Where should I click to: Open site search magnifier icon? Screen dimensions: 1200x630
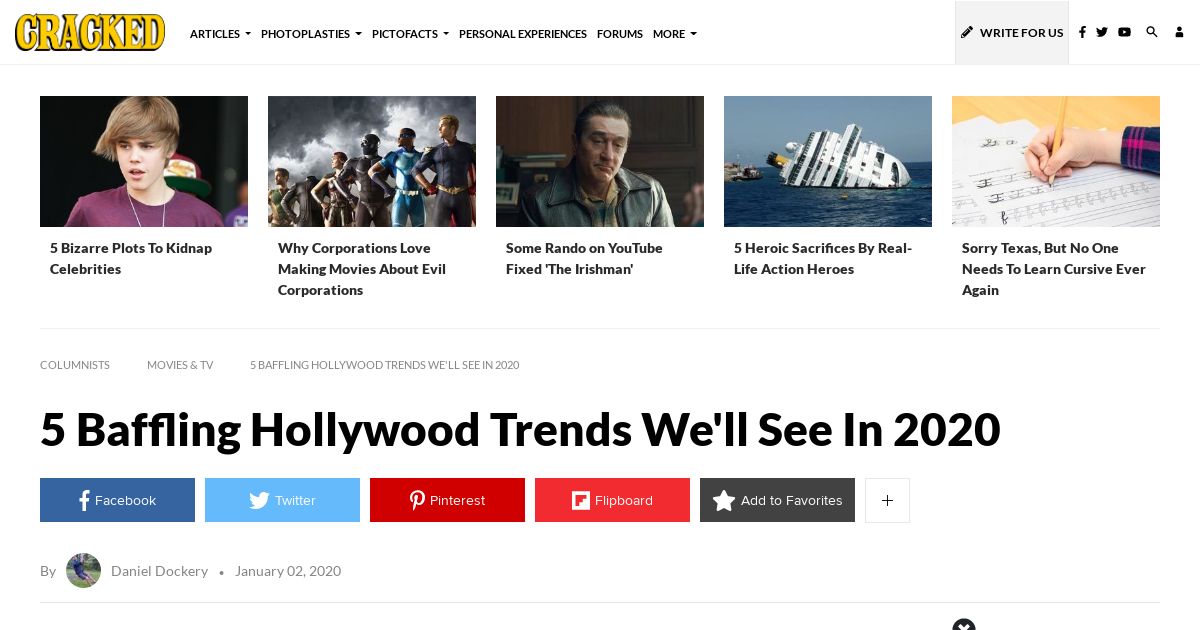point(1152,32)
